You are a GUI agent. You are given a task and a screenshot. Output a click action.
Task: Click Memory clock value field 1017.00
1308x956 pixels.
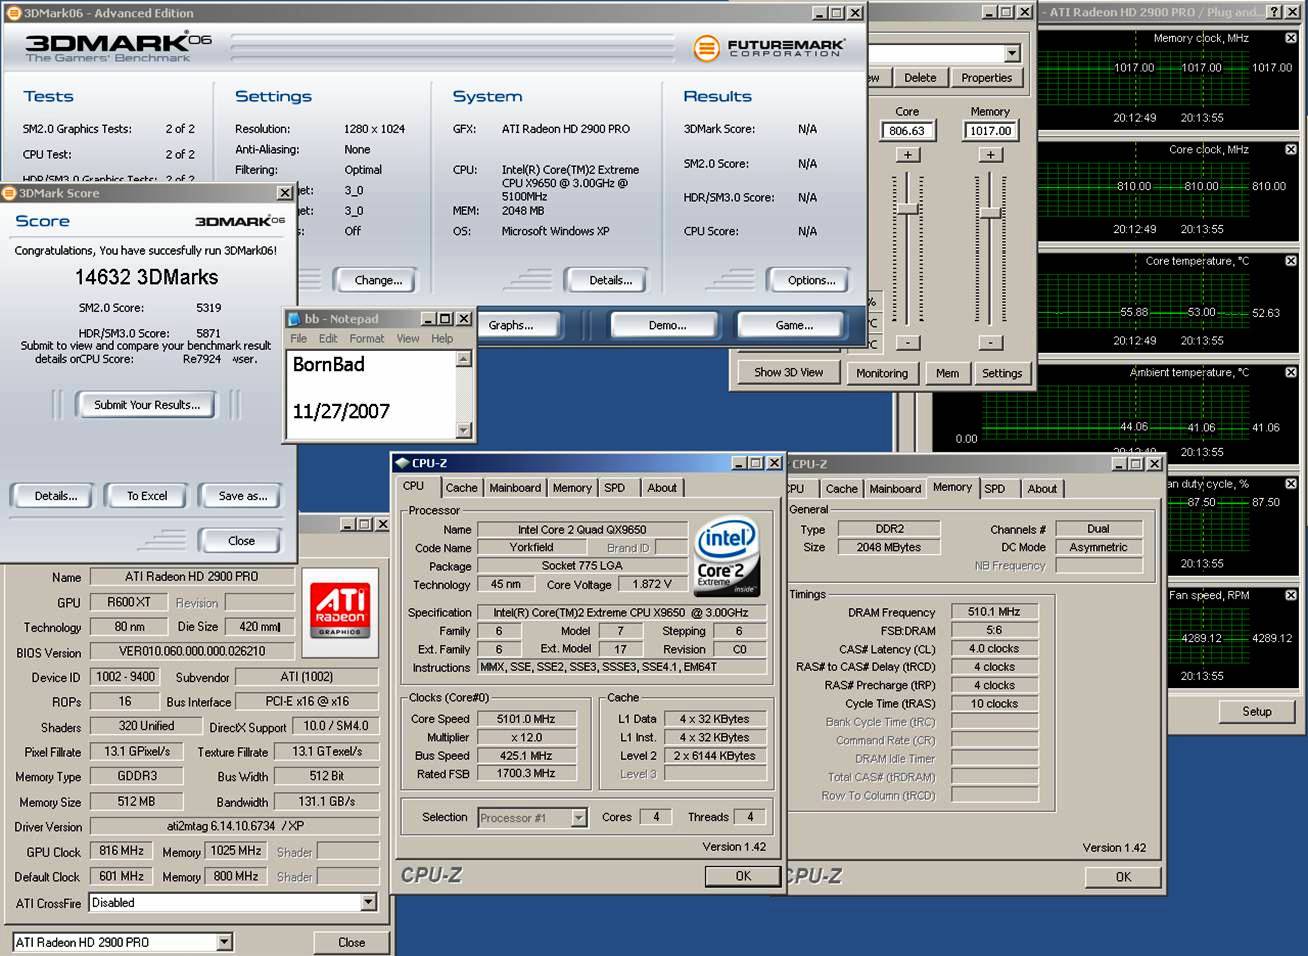coord(990,131)
